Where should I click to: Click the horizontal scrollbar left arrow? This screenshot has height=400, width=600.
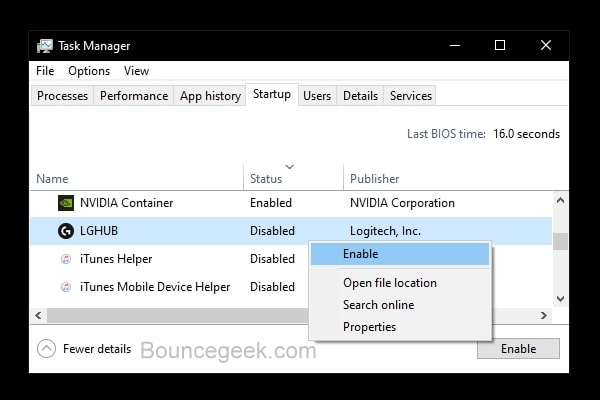pyautogui.click(x=38, y=315)
